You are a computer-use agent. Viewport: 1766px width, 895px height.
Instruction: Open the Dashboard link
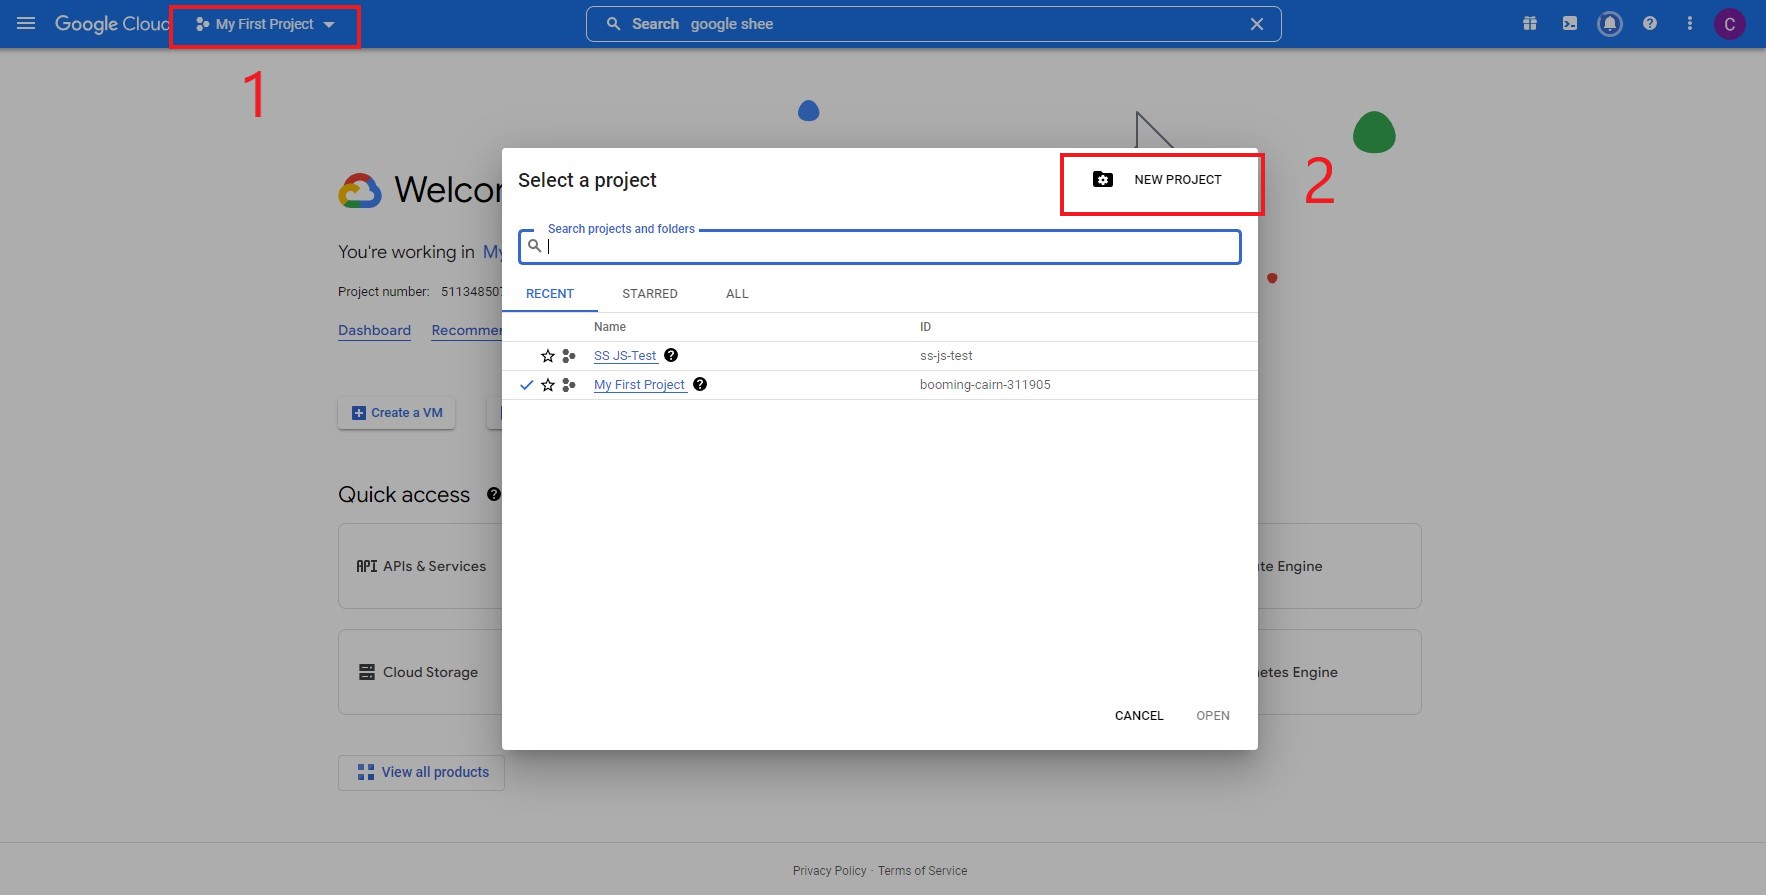coord(374,331)
